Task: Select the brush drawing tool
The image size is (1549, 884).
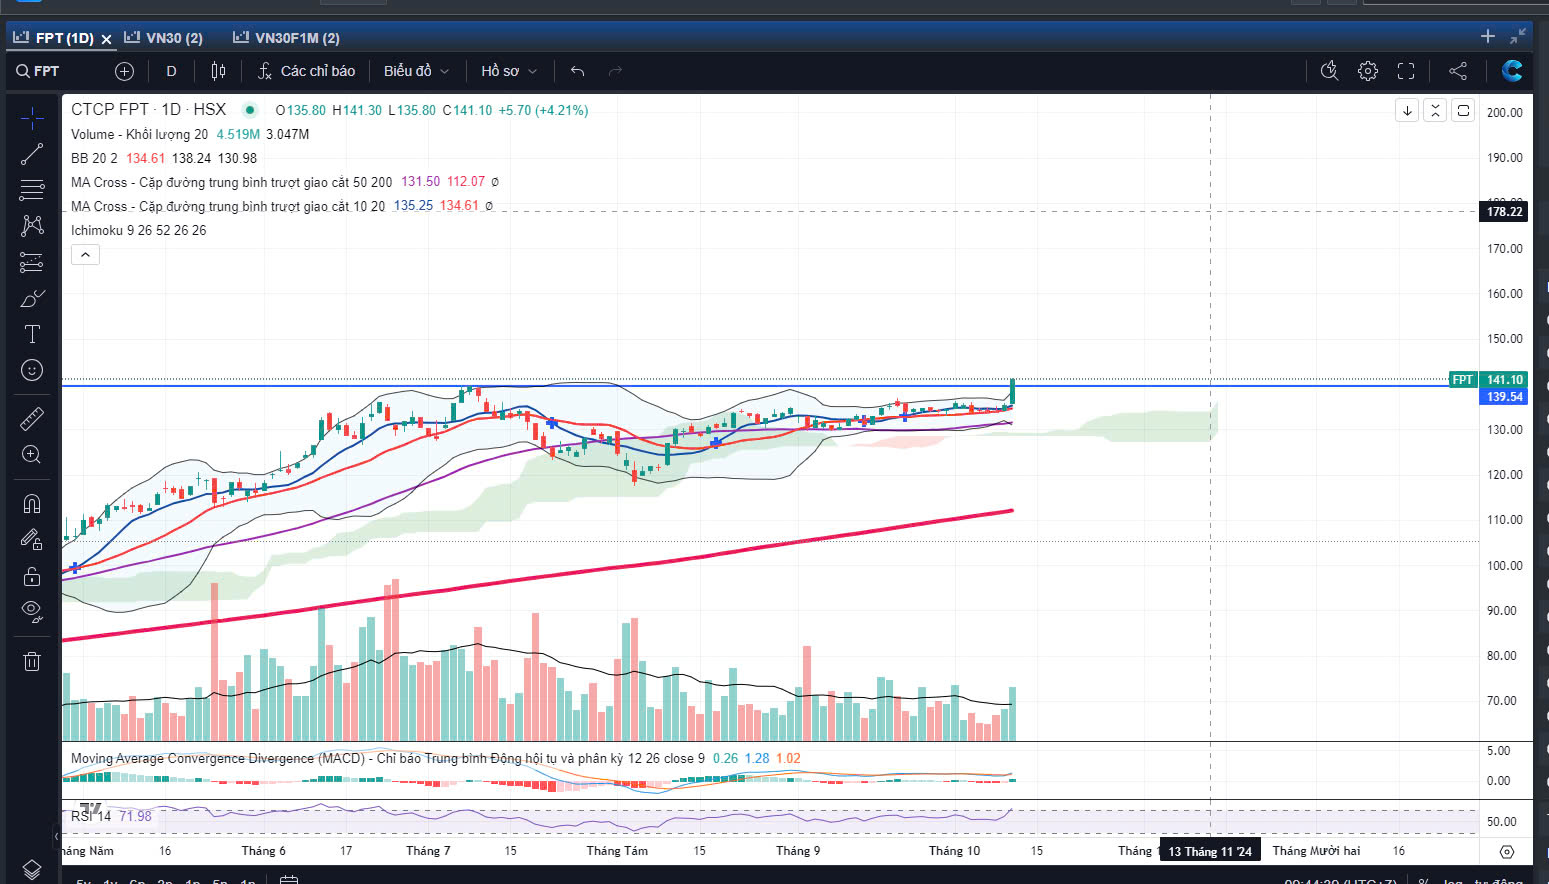Action: [32, 298]
